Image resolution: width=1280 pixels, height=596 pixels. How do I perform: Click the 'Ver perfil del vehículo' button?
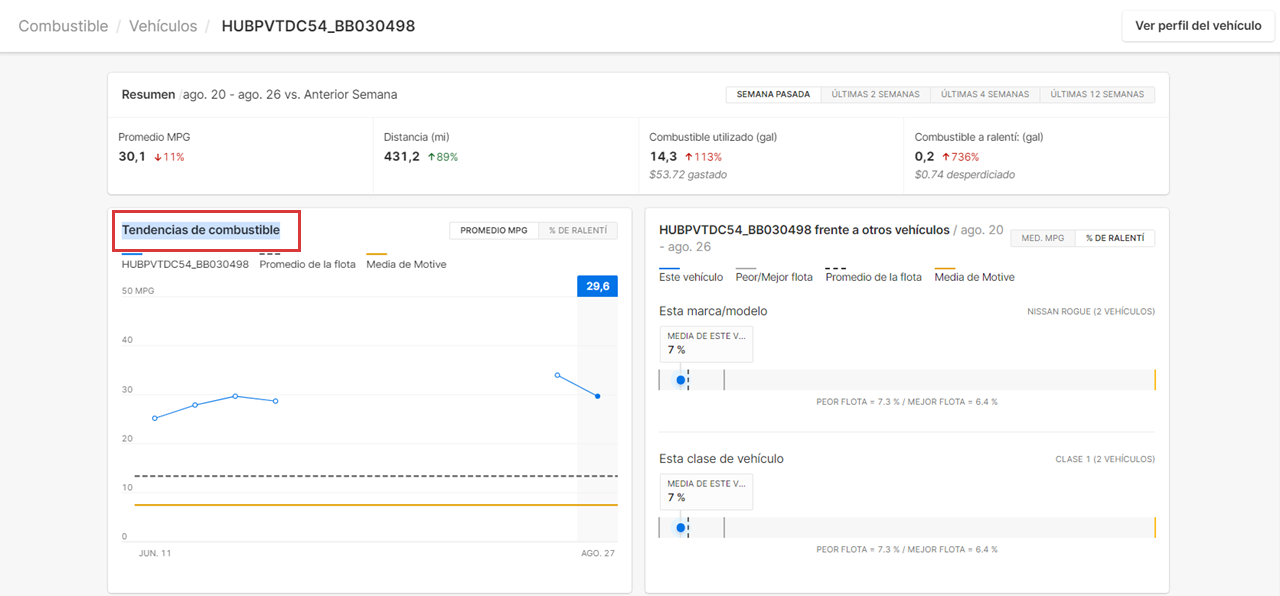[1197, 25]
